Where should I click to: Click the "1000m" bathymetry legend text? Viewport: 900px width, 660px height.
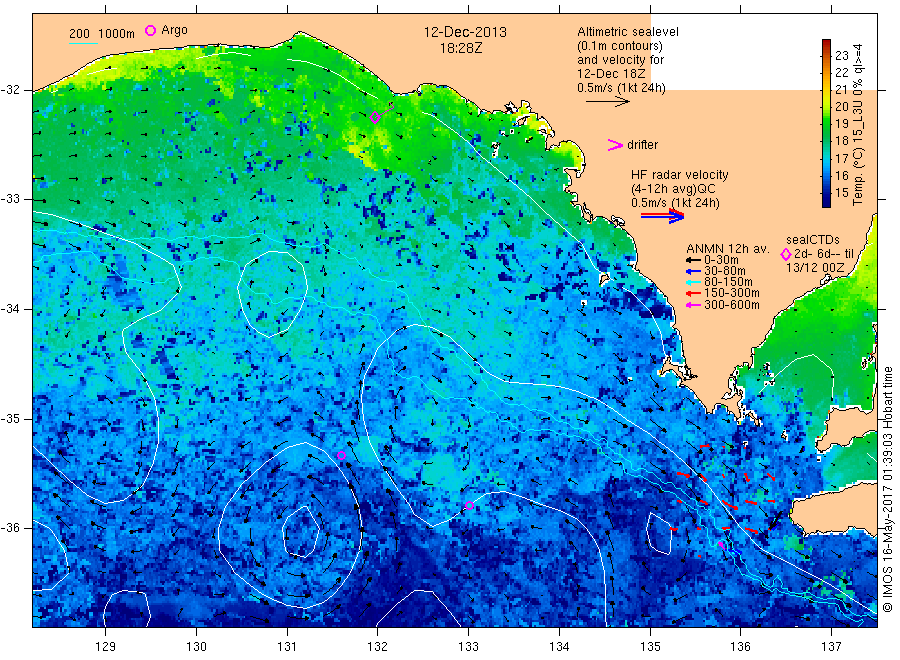tap(116, 34)
